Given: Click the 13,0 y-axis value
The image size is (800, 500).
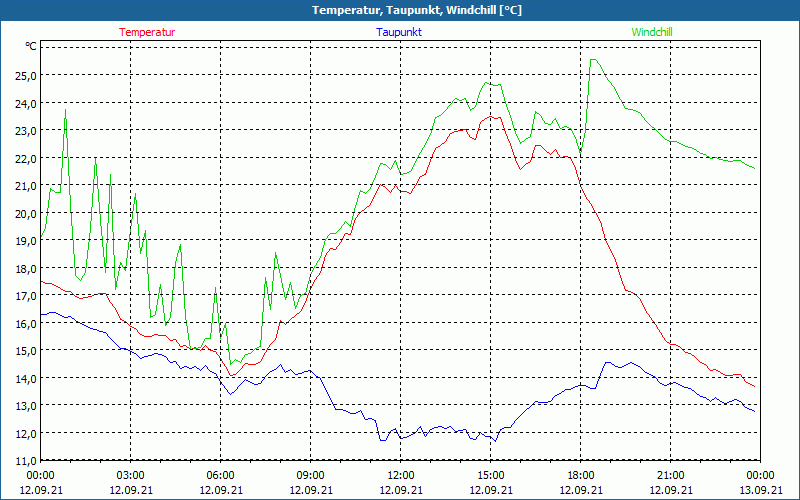Looking at the screenshot, I should coord(26,406).
